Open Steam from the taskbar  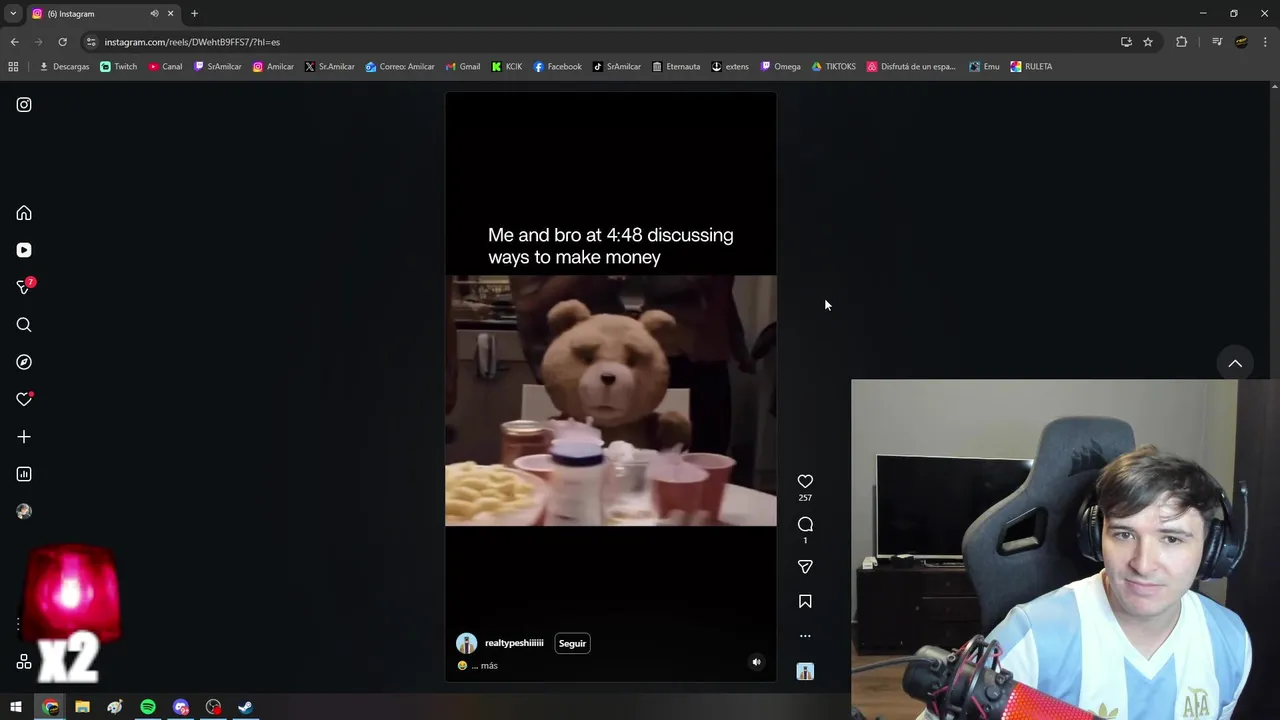click(x=245, y=707)
